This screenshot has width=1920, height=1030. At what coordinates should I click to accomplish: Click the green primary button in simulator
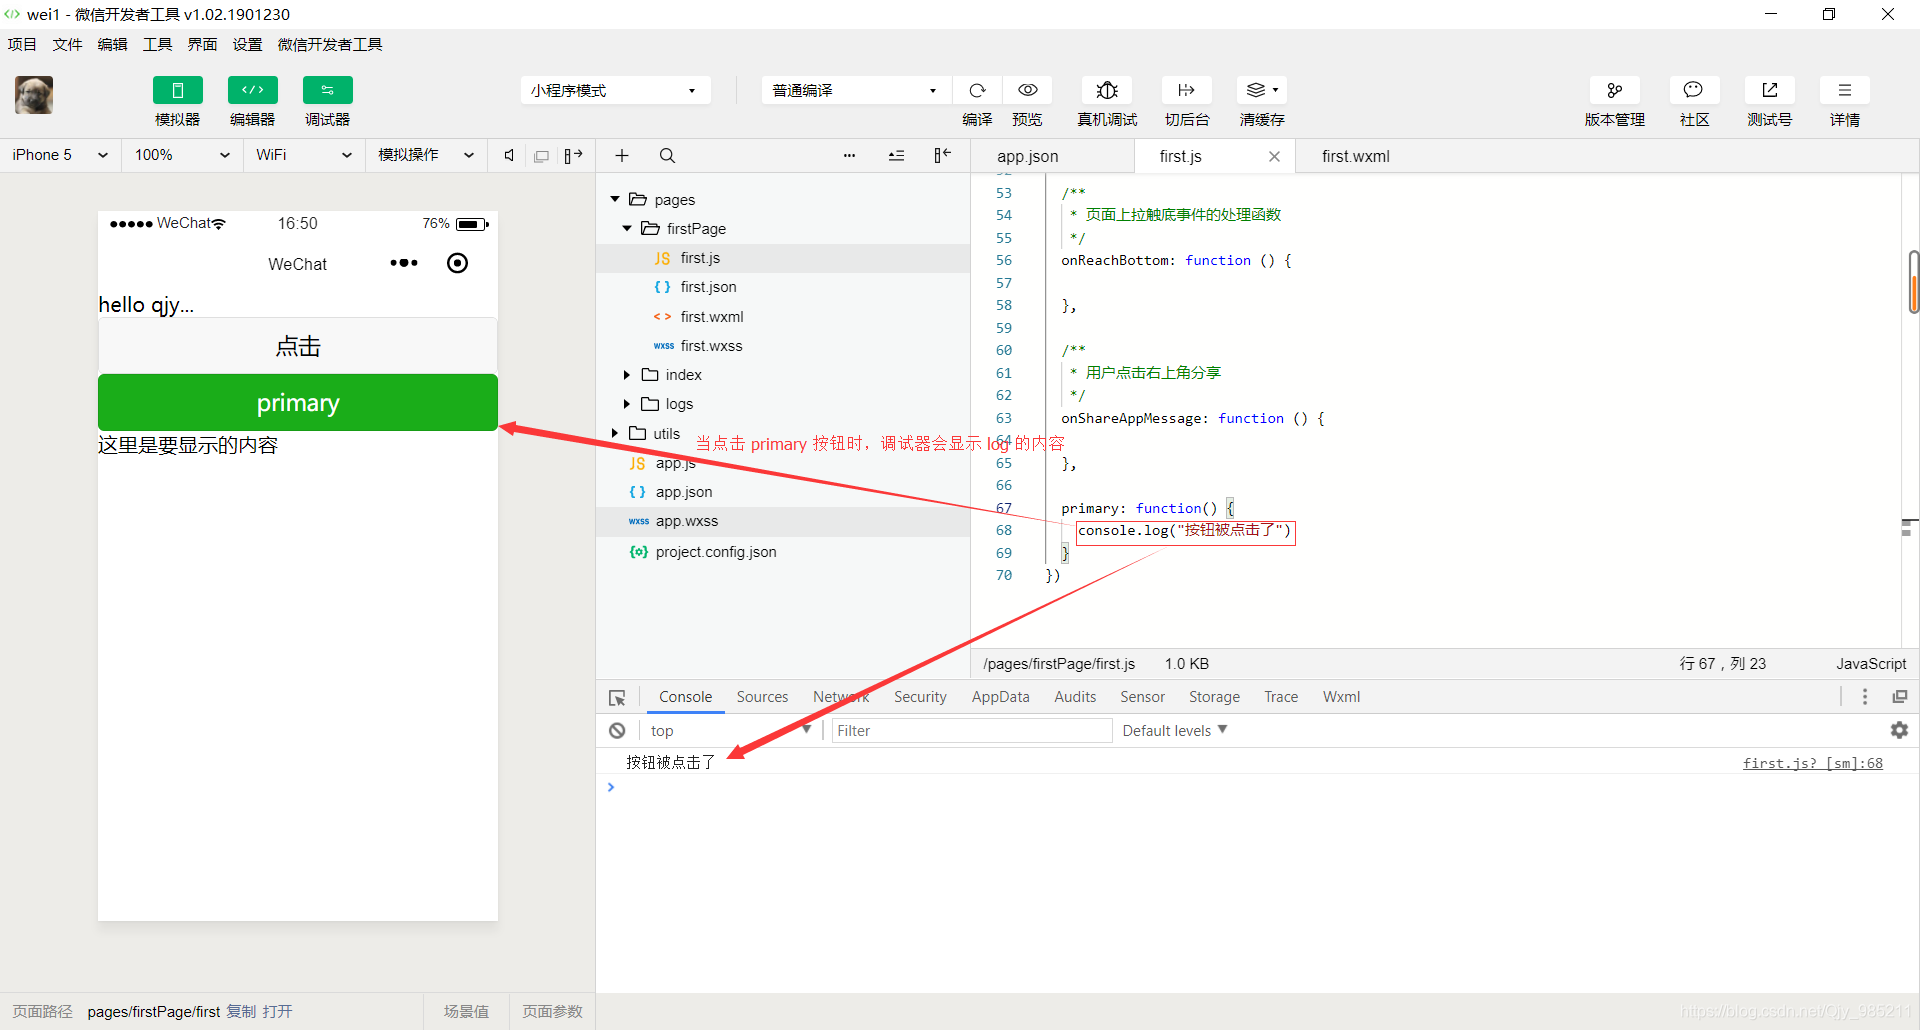coord(298,403)
